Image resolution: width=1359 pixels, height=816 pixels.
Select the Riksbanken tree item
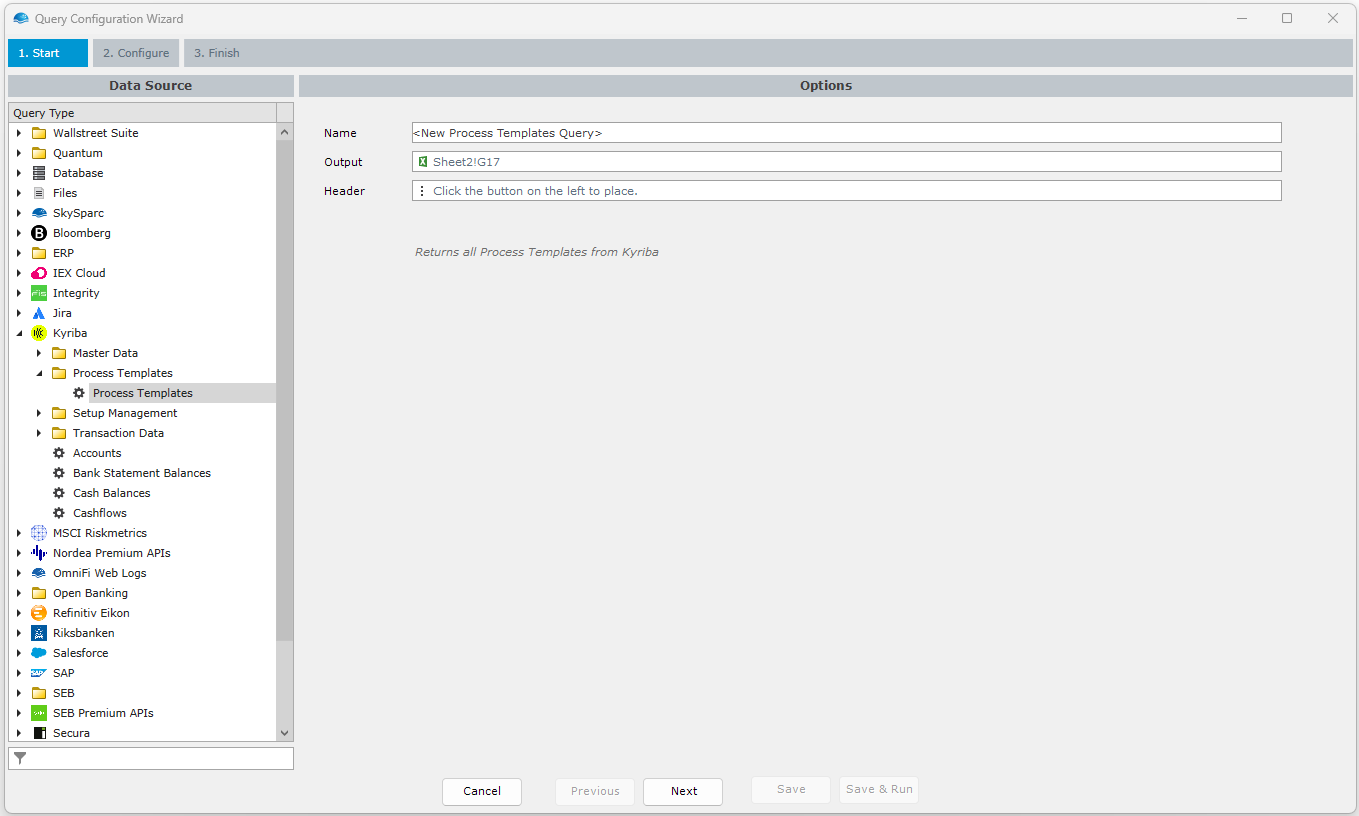pyautogui.click(x=83, y=633)
